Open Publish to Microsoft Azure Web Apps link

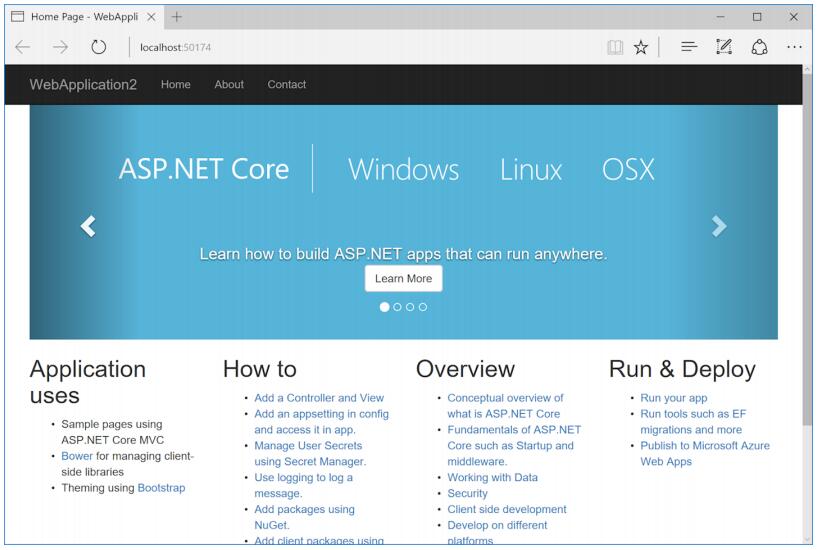tap(705, 454)
